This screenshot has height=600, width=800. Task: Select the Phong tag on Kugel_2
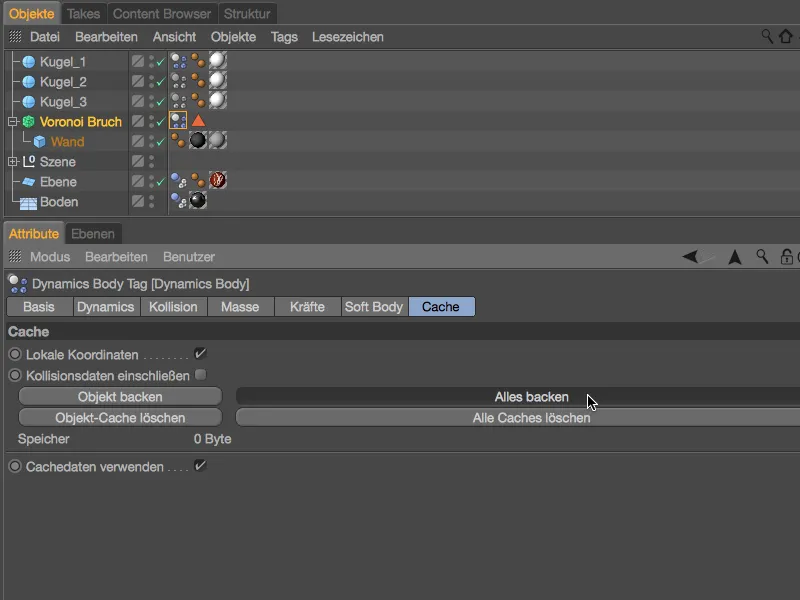point(198,81)
